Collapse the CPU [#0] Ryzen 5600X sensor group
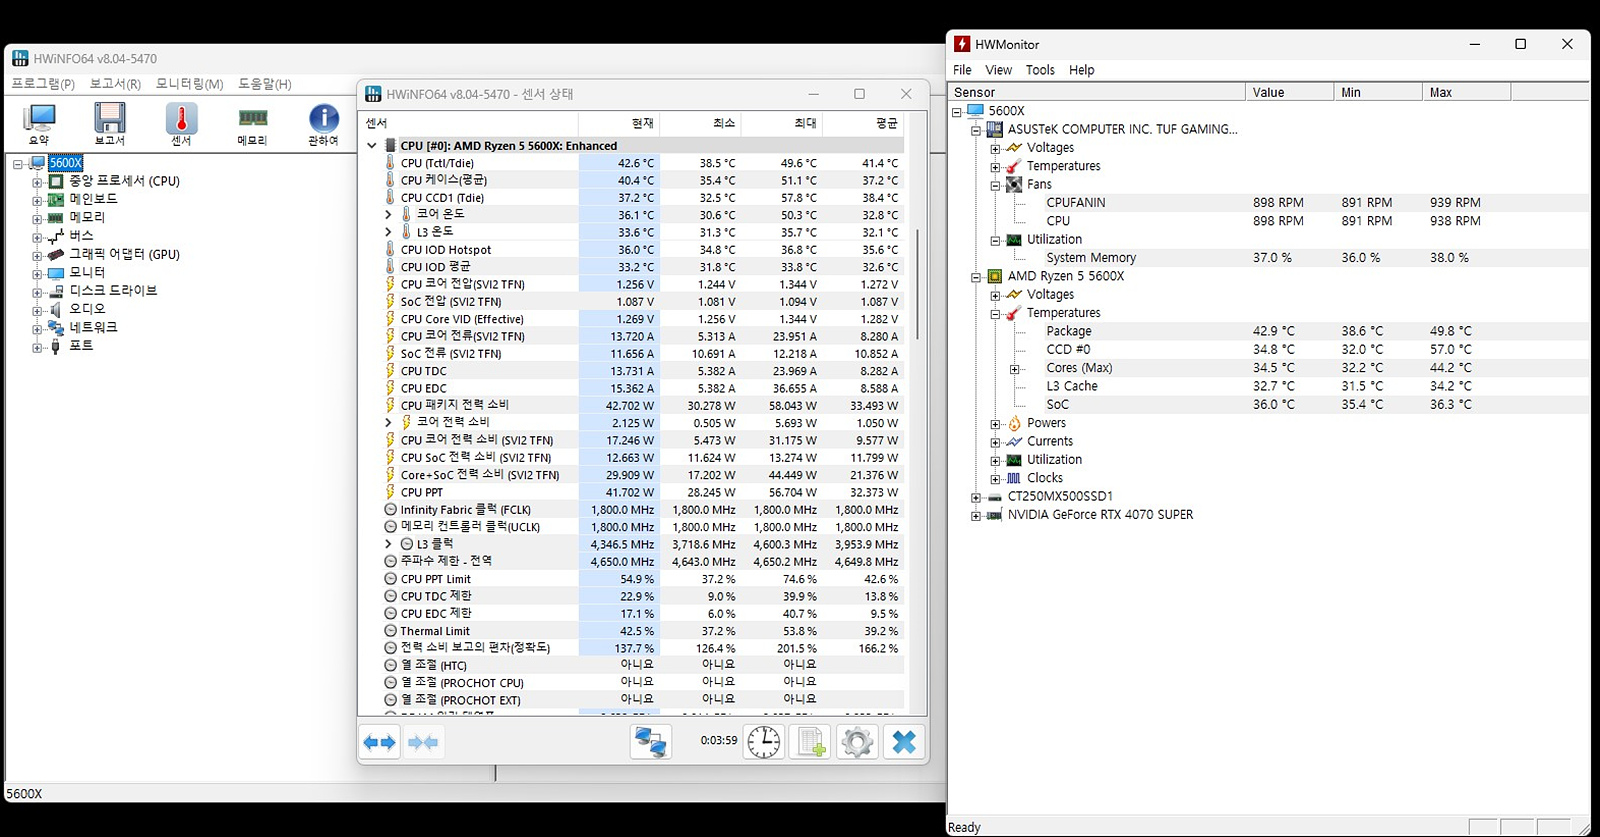Screen dimensions: 1600x837 [372, 145]
